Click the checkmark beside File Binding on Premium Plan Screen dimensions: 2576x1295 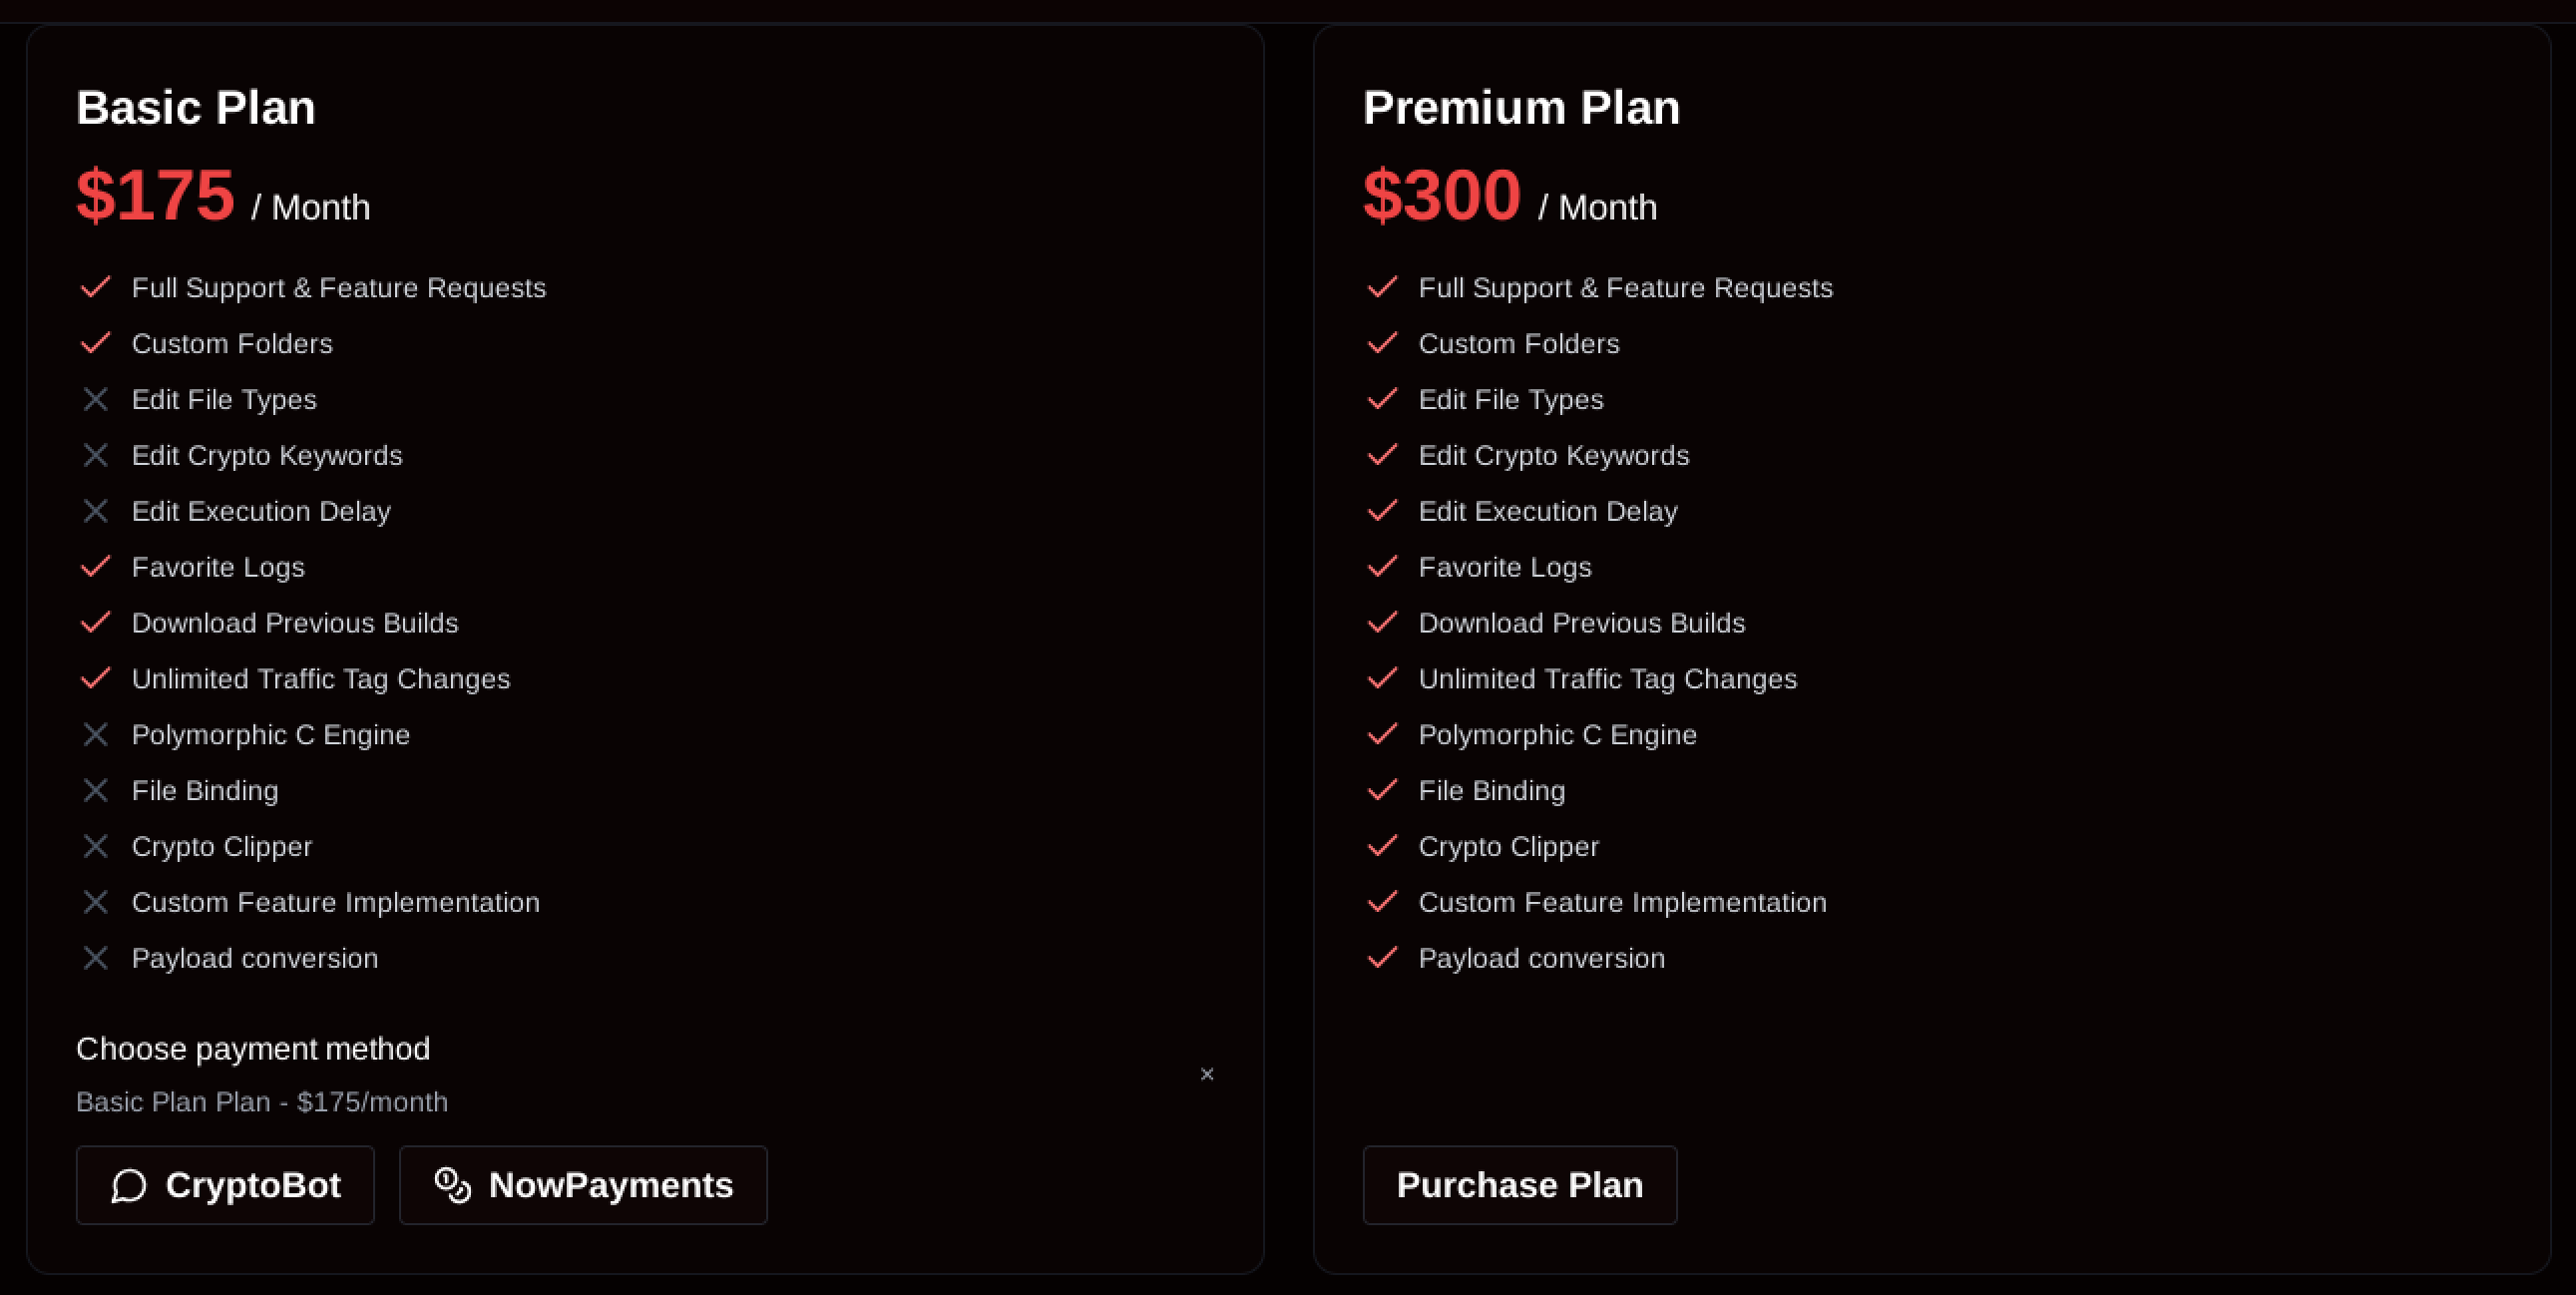pyautogui.click(x=1382, y=790)
